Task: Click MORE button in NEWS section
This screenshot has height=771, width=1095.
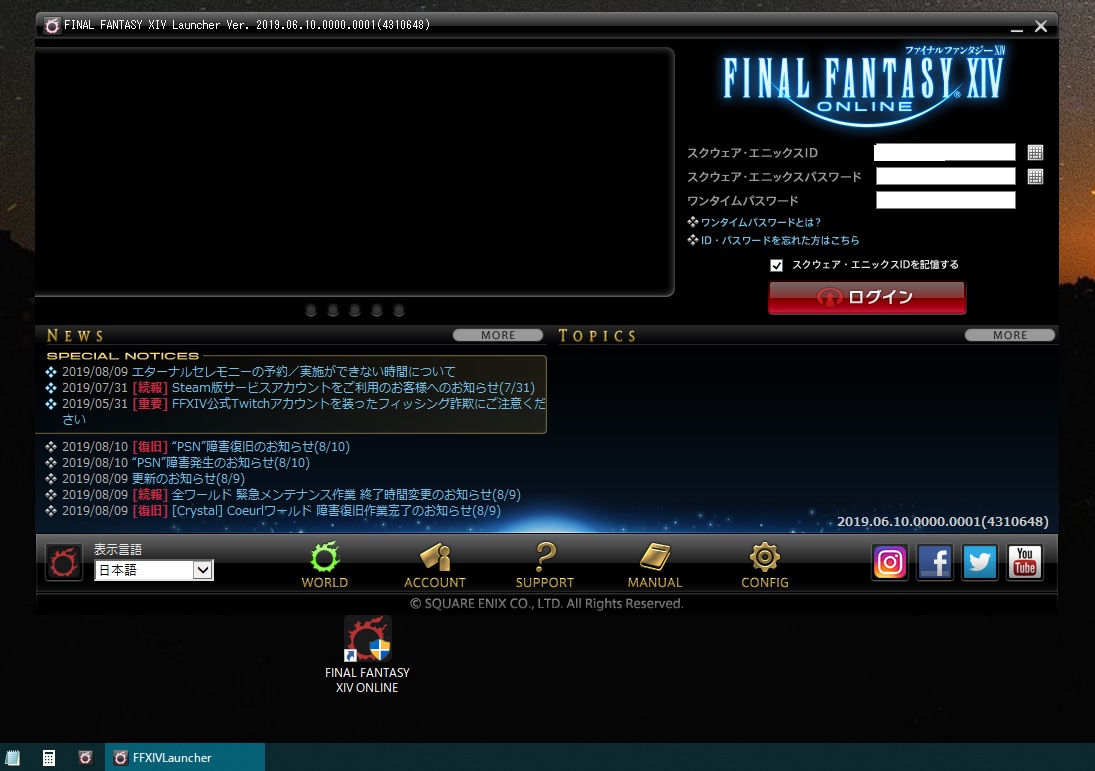Action: tap(498, 335)
